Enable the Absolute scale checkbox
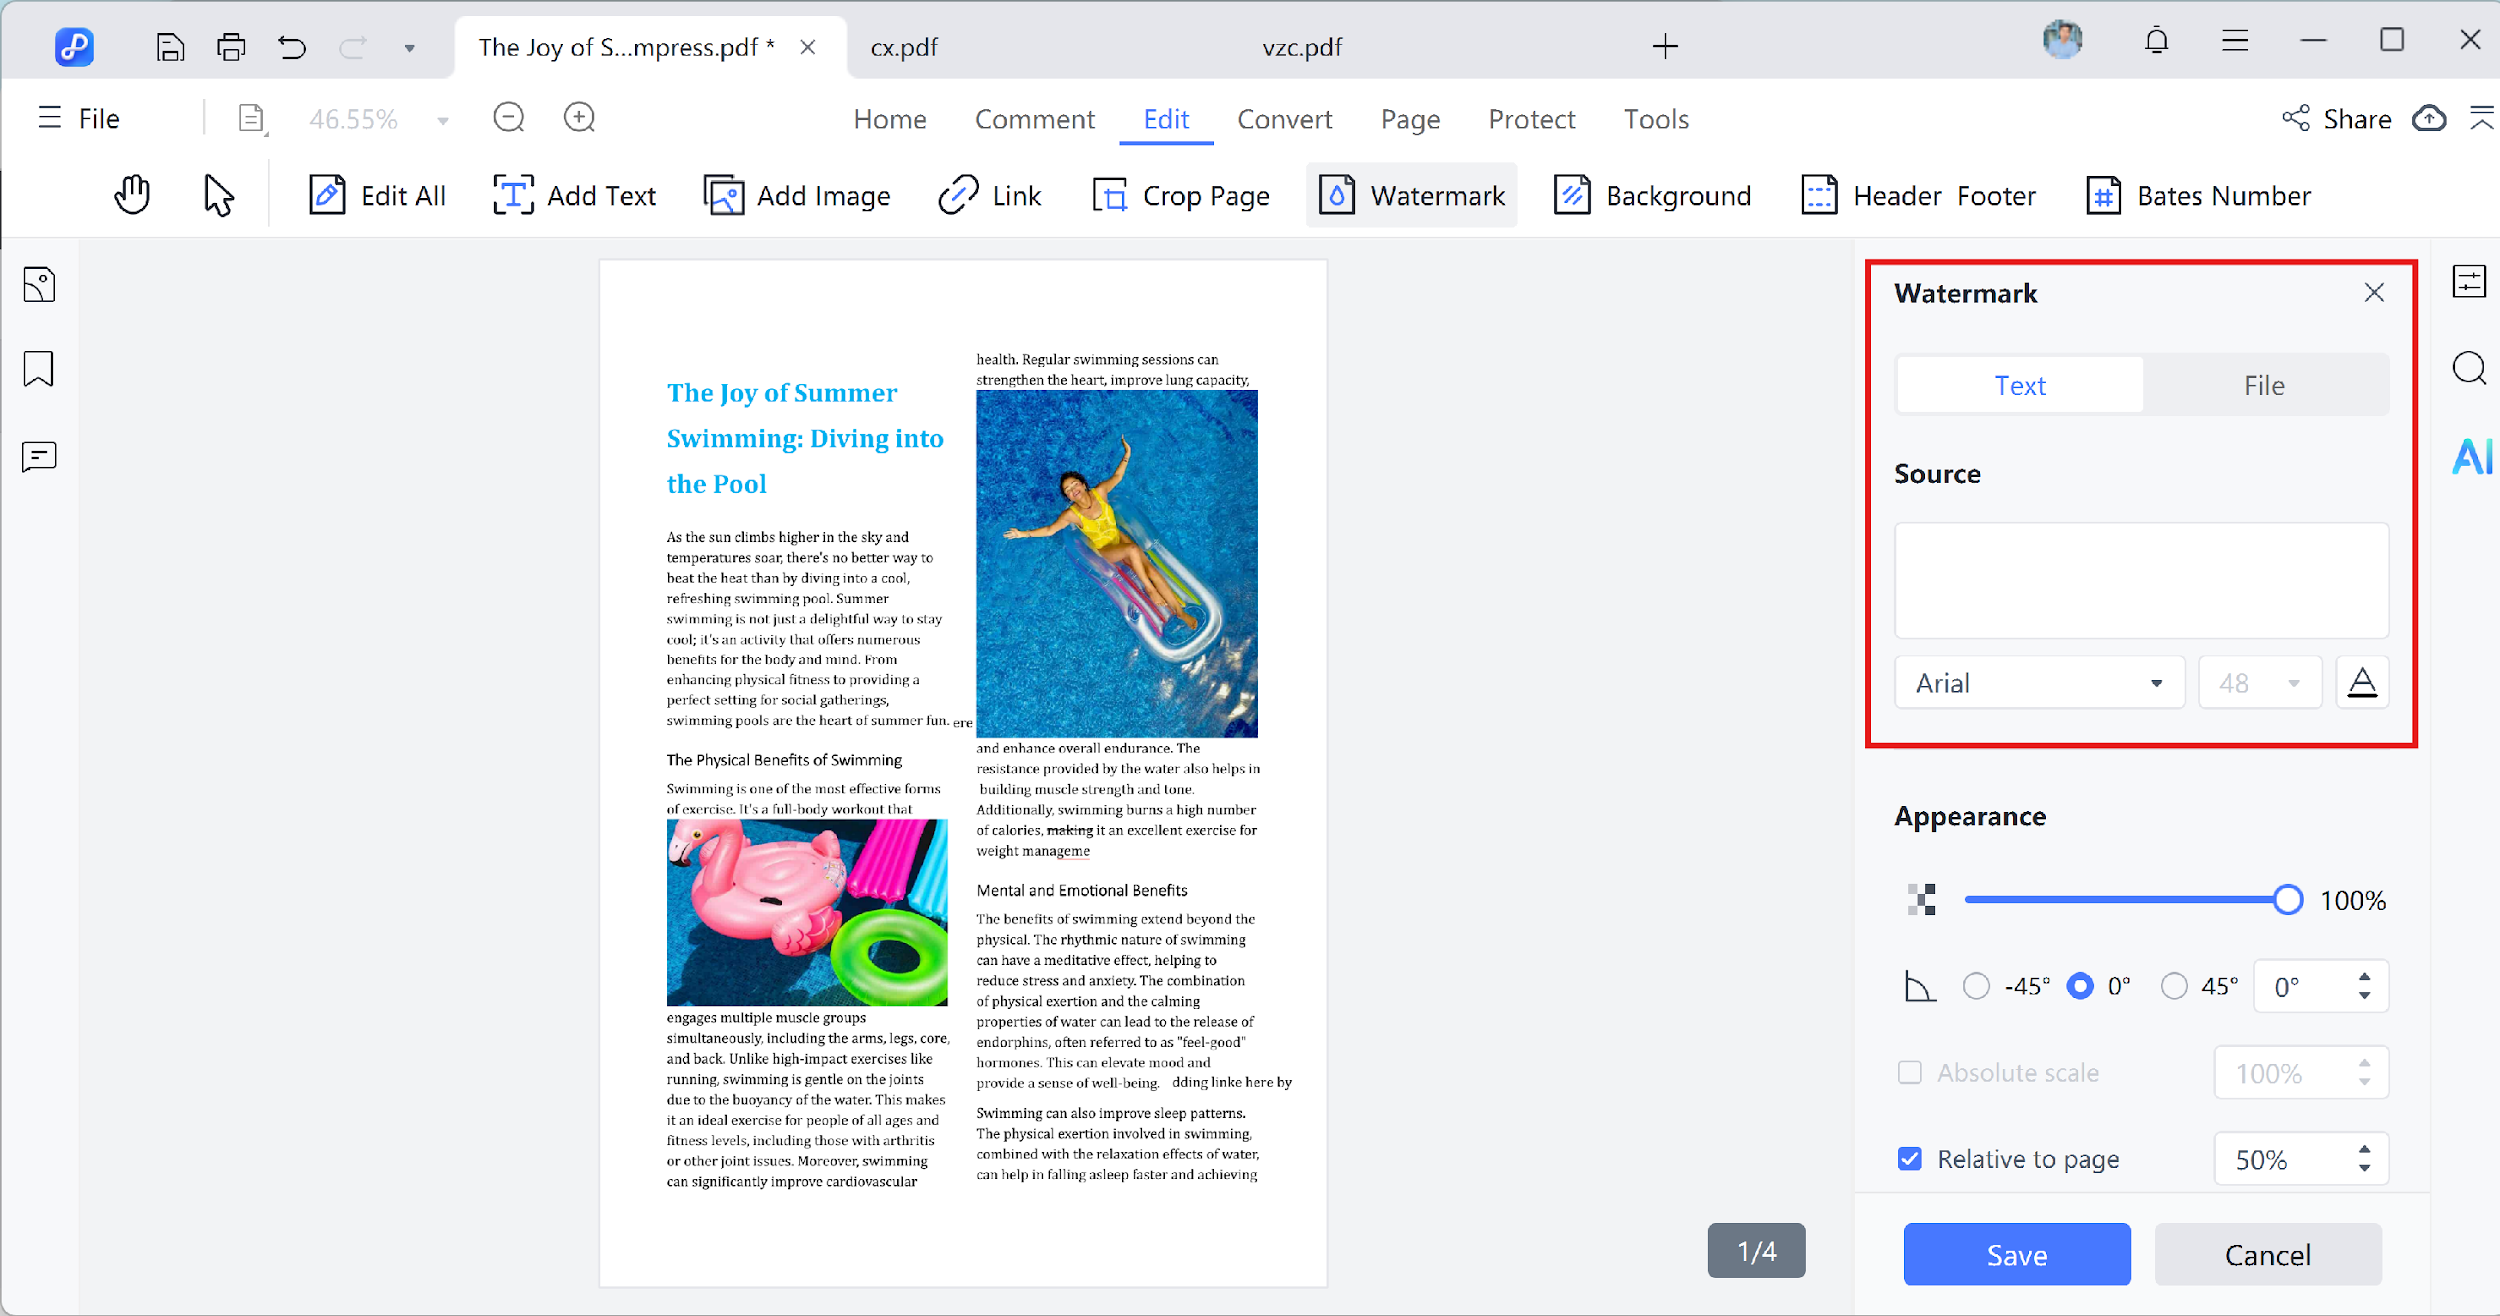Image resolution: width=2500 pixels, height=1316 pixels. point(1910,1072)
